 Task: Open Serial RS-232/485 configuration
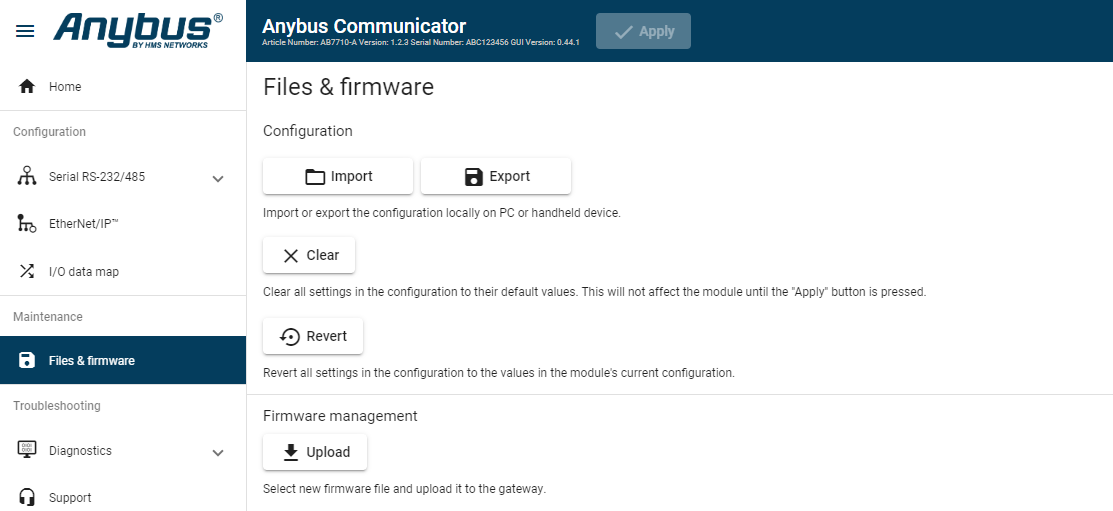[123, 177]
